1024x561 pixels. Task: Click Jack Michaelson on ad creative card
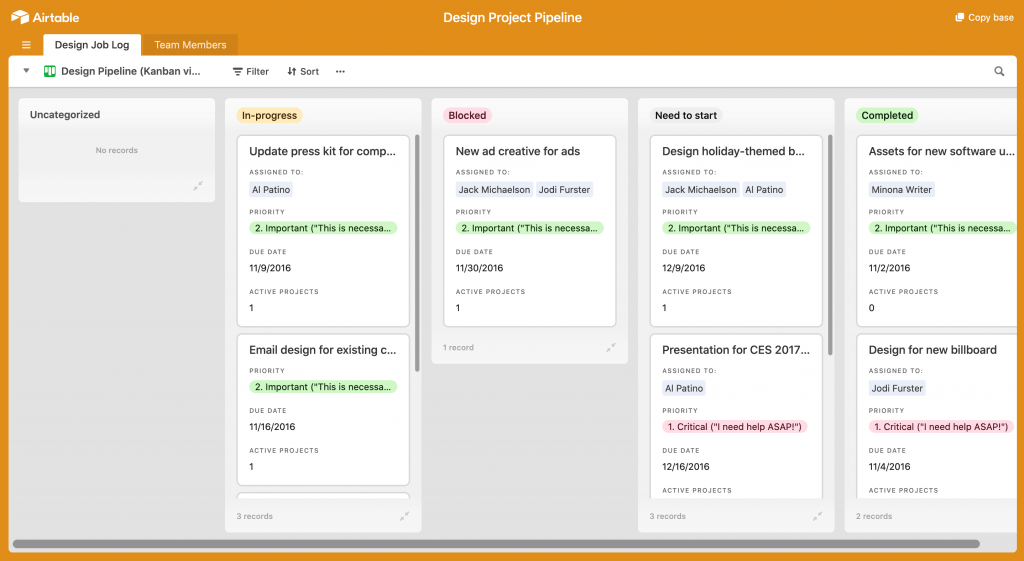(x=494, y=189)
